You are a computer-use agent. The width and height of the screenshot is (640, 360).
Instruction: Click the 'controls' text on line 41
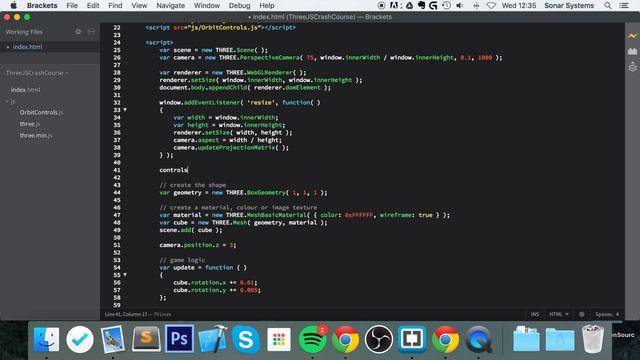point(173,170)
